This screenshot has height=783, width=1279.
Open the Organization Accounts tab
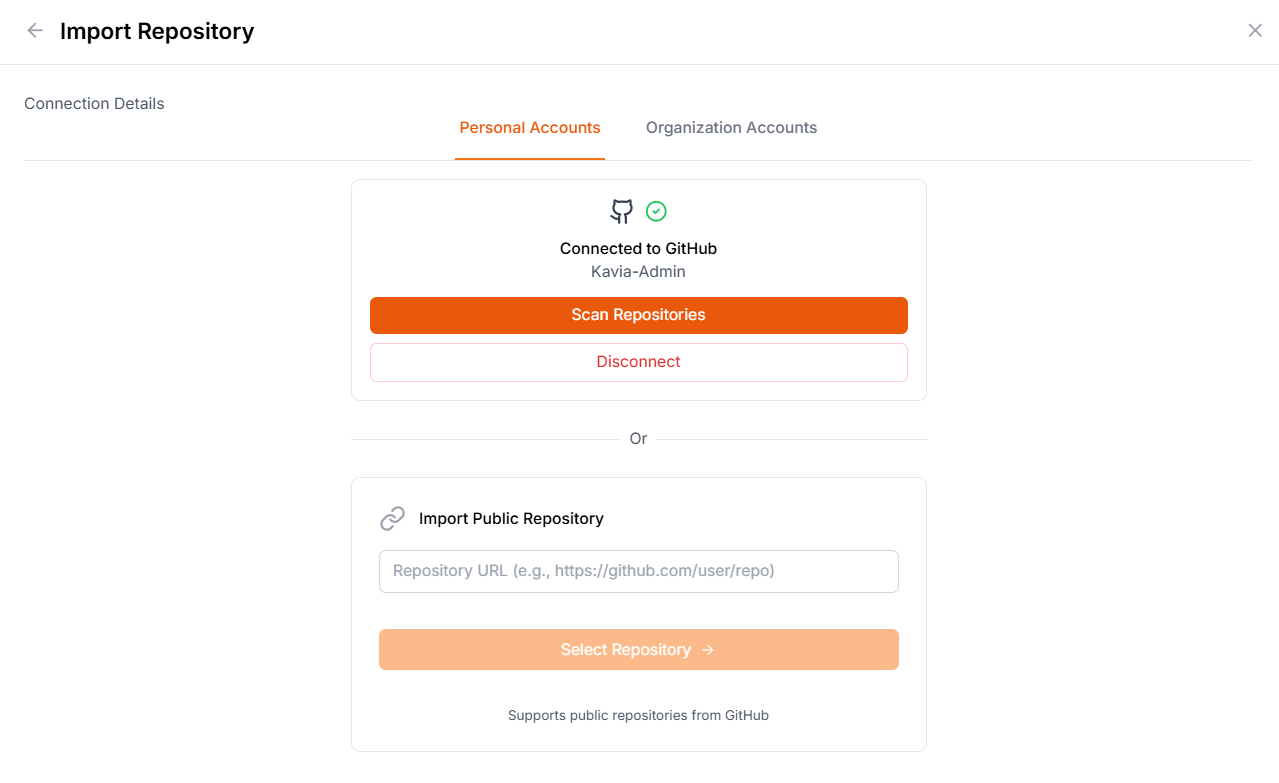[x=731, y=128]
